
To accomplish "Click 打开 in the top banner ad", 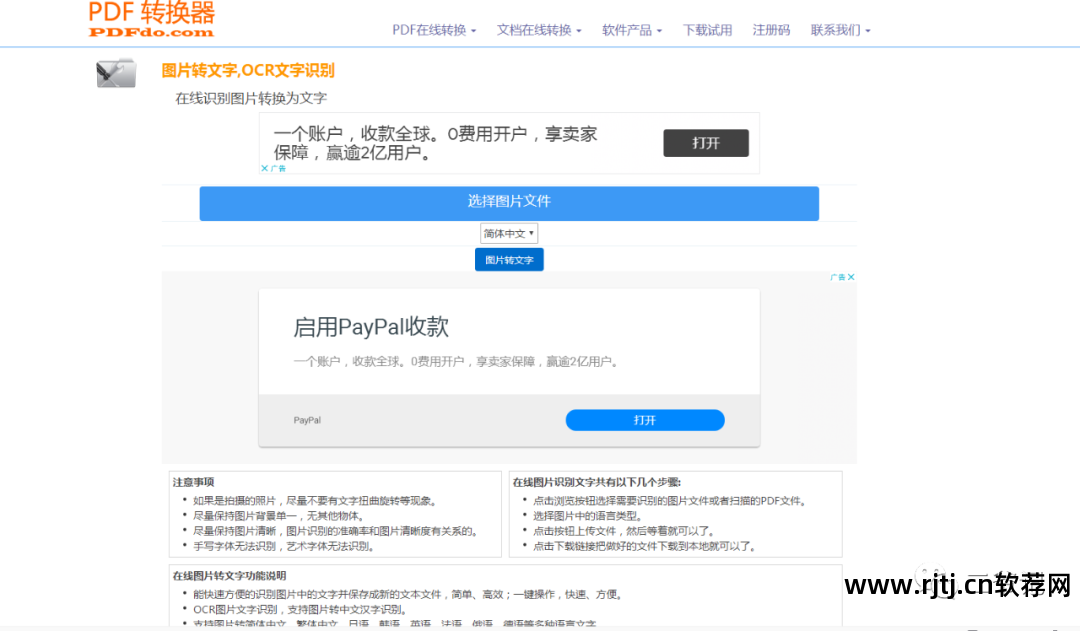I will tap(706, 142).
